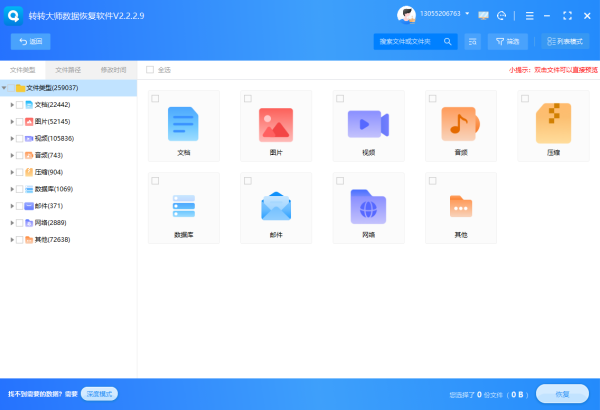Open the 文档 documents category icon
This screenshot has width=600, height=410.
pos(183,123)
